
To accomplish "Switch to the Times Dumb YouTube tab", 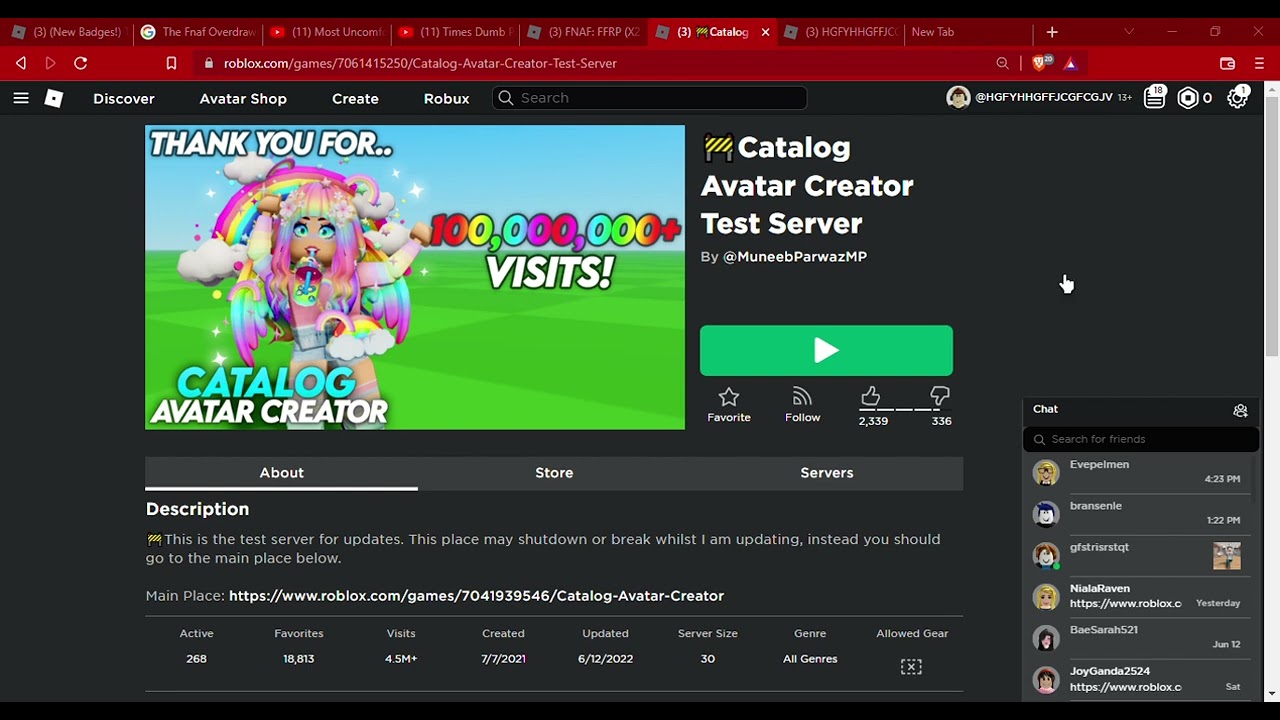I will tap(454, 32).
